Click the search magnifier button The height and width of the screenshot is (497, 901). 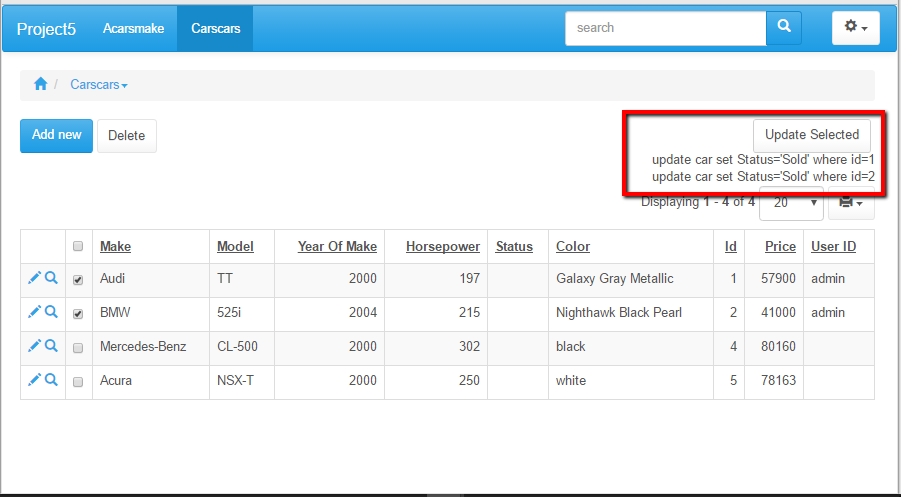[x=784, y=28]
